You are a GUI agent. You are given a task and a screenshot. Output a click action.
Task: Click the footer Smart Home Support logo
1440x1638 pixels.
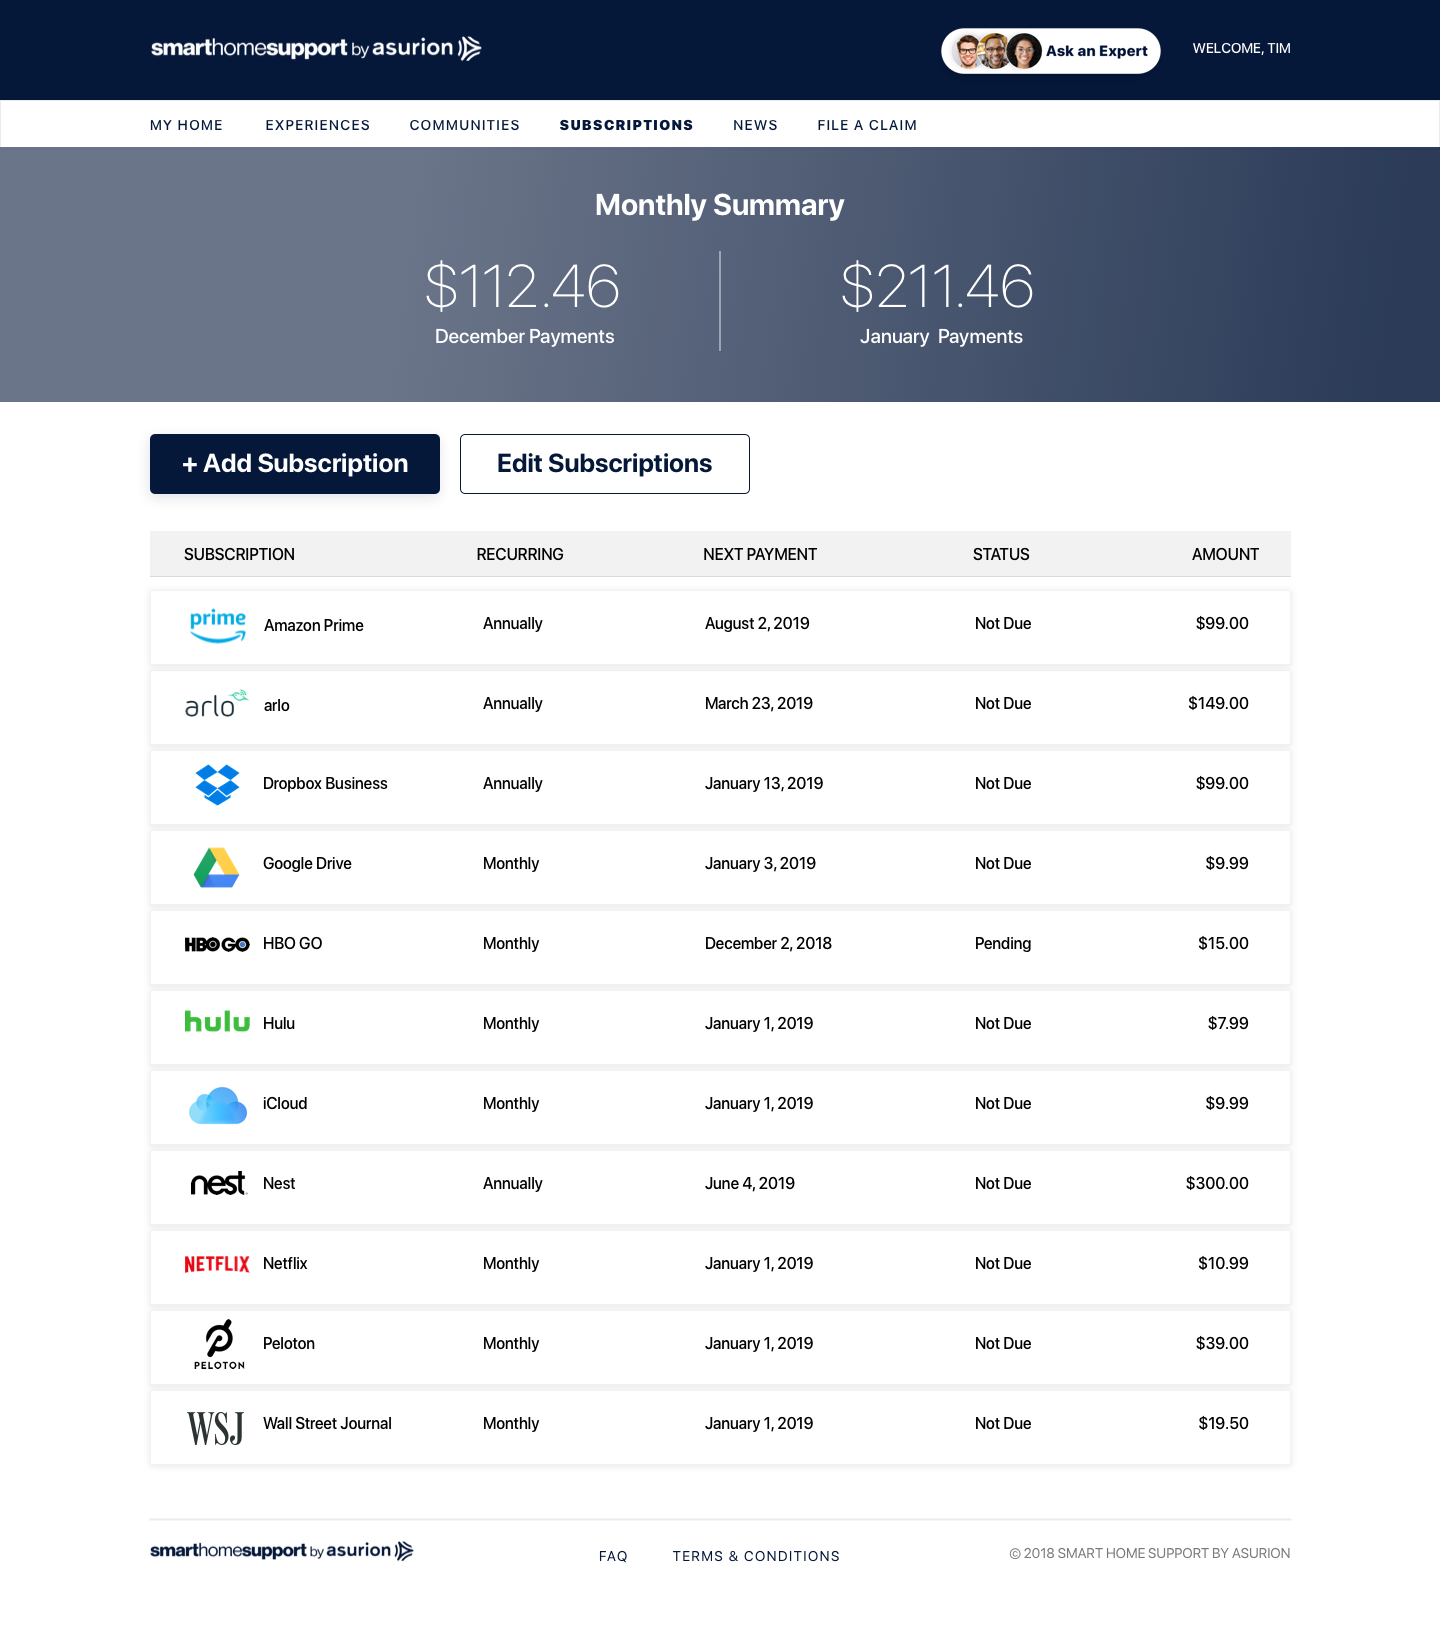click(x=281, y=1551)
